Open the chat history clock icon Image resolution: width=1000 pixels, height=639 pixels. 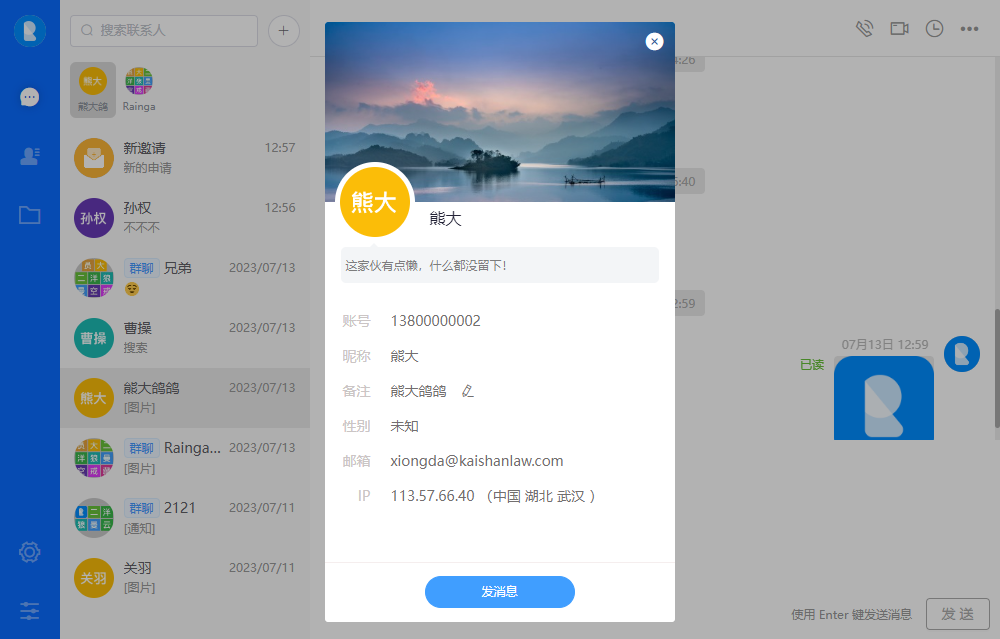(934, 28)
